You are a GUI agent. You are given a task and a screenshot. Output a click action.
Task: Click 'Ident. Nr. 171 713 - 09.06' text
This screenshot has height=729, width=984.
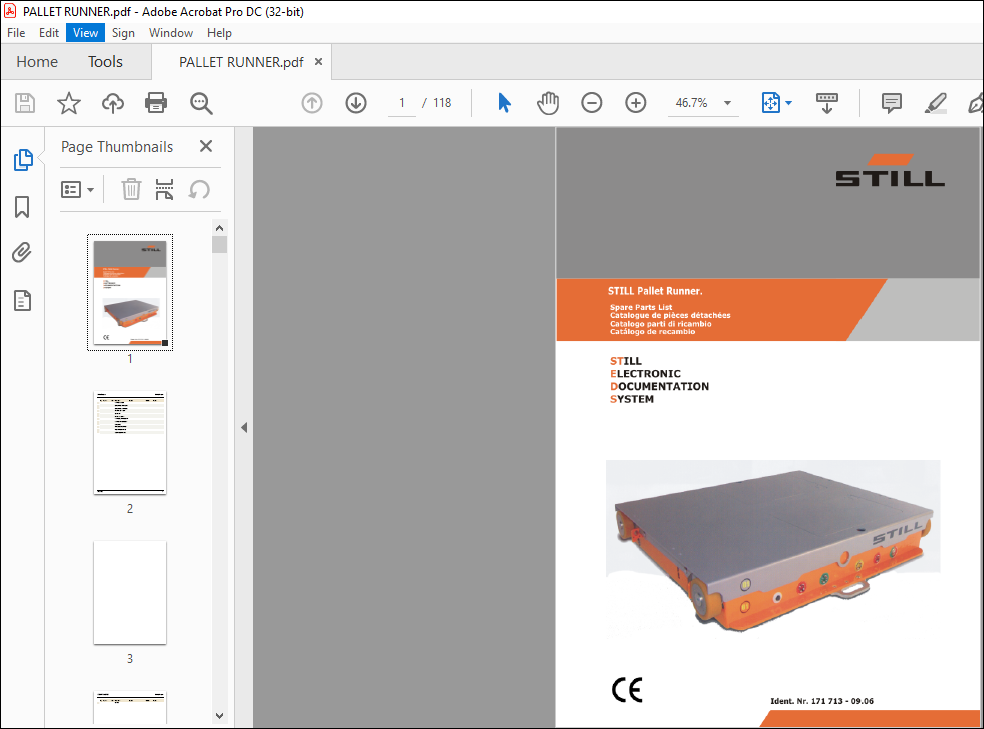821,701
